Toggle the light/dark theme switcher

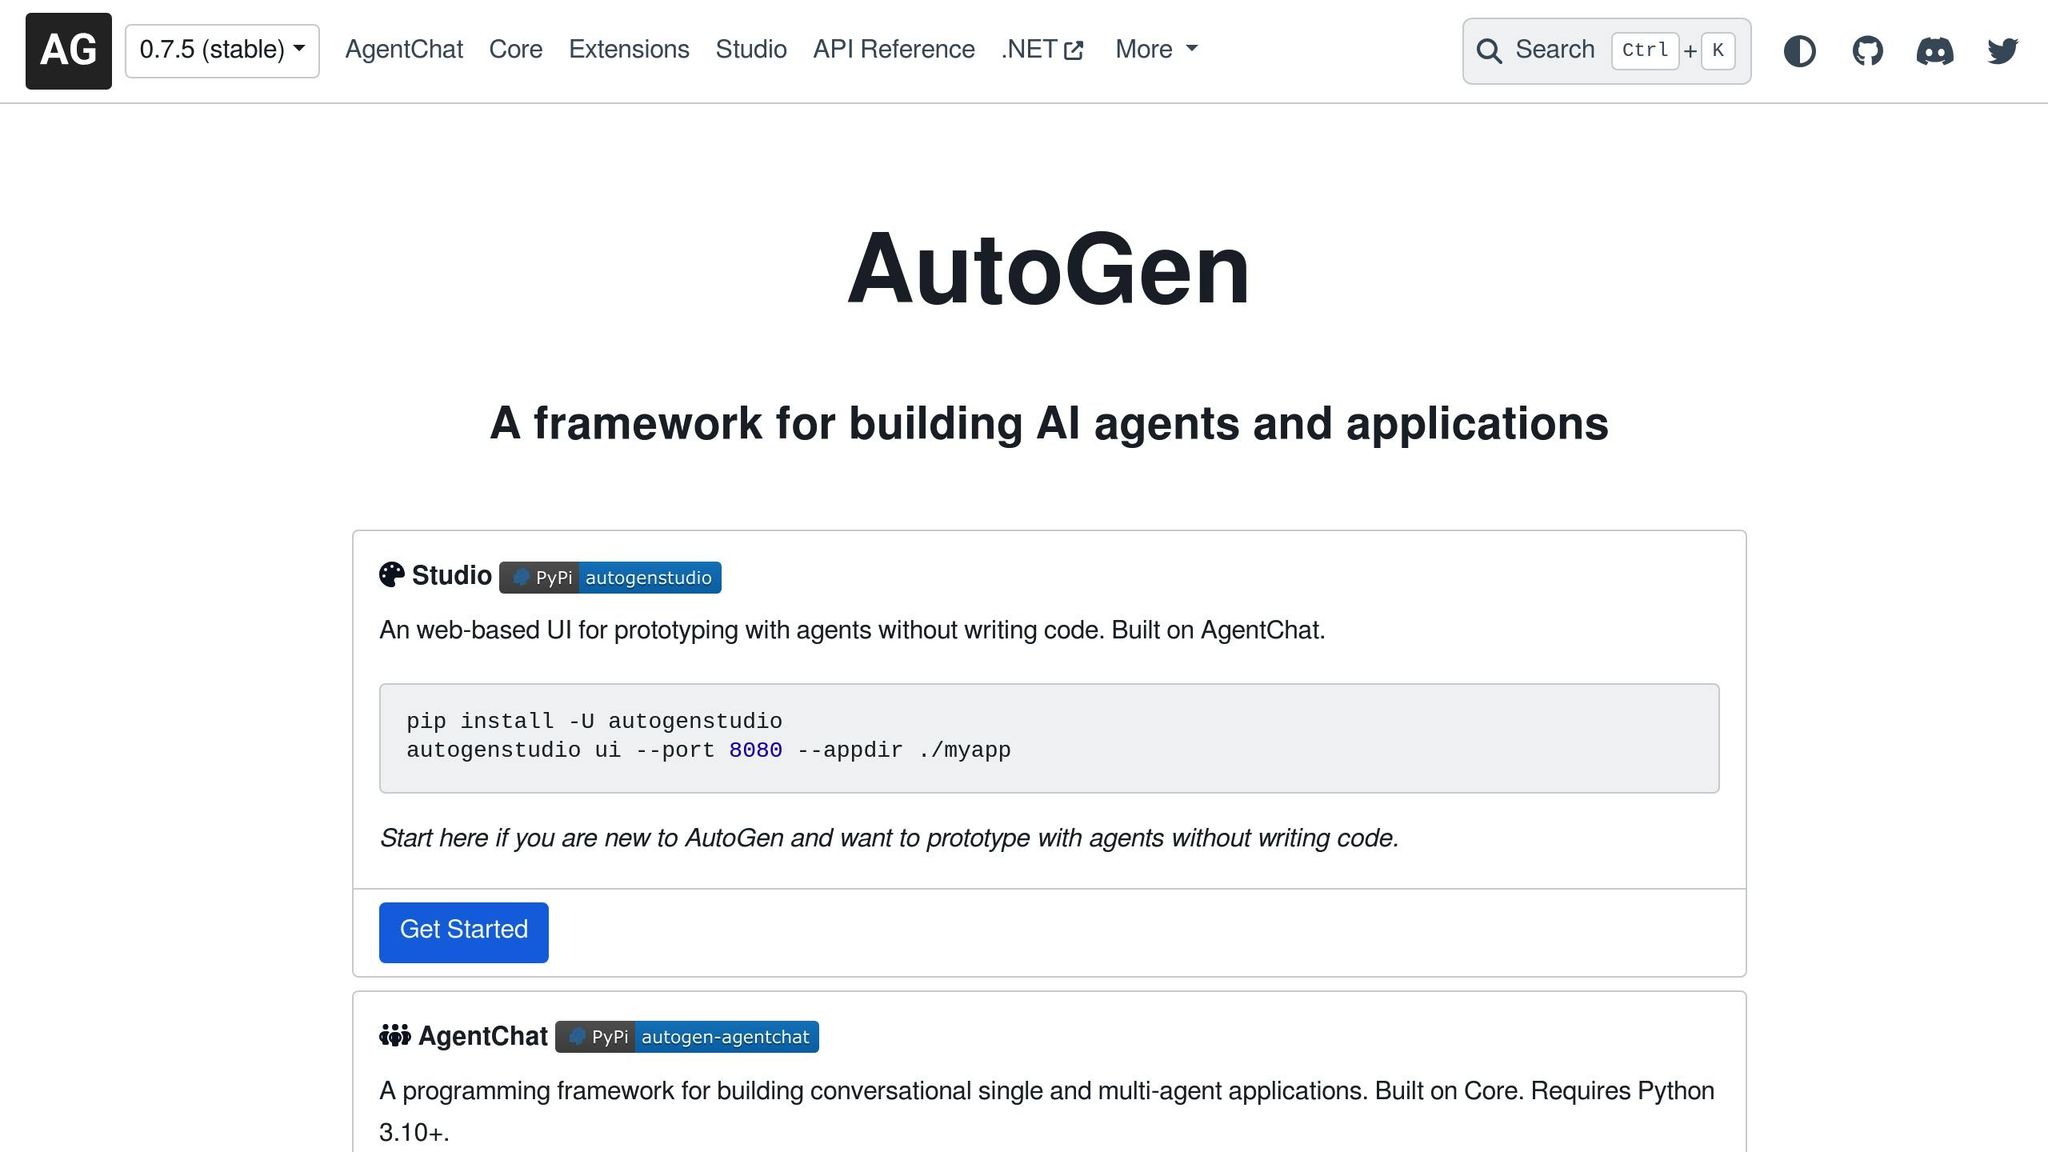1799,51
